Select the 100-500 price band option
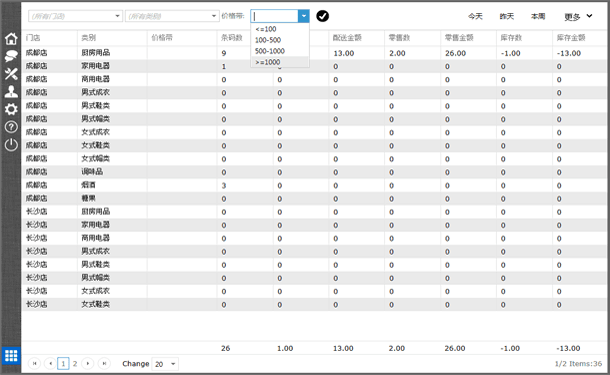This screenshot has height=375, width=610. click(280, 40)
